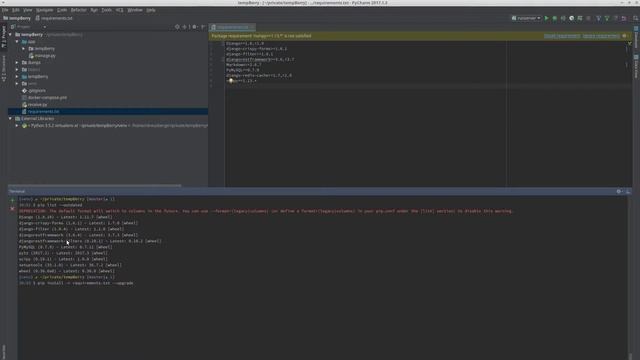Collapse the app folder

tap(17, 42)
